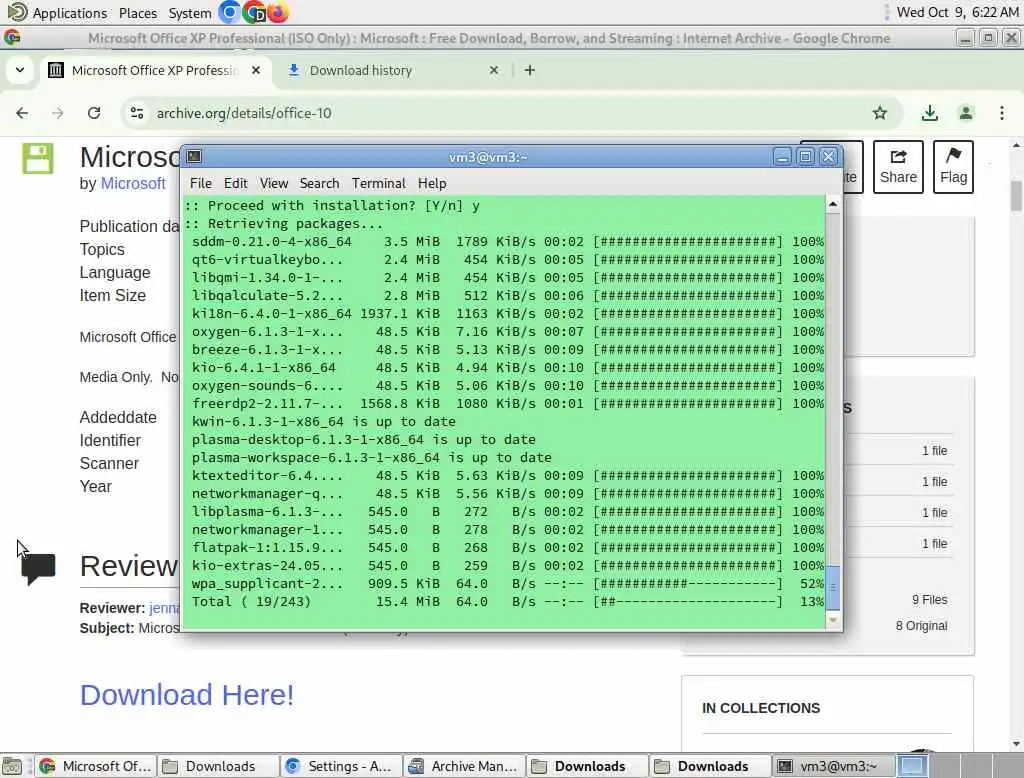The image size is (1024, 778).
Task: Follow the Download Here! link
Action: tap(187, 695)
